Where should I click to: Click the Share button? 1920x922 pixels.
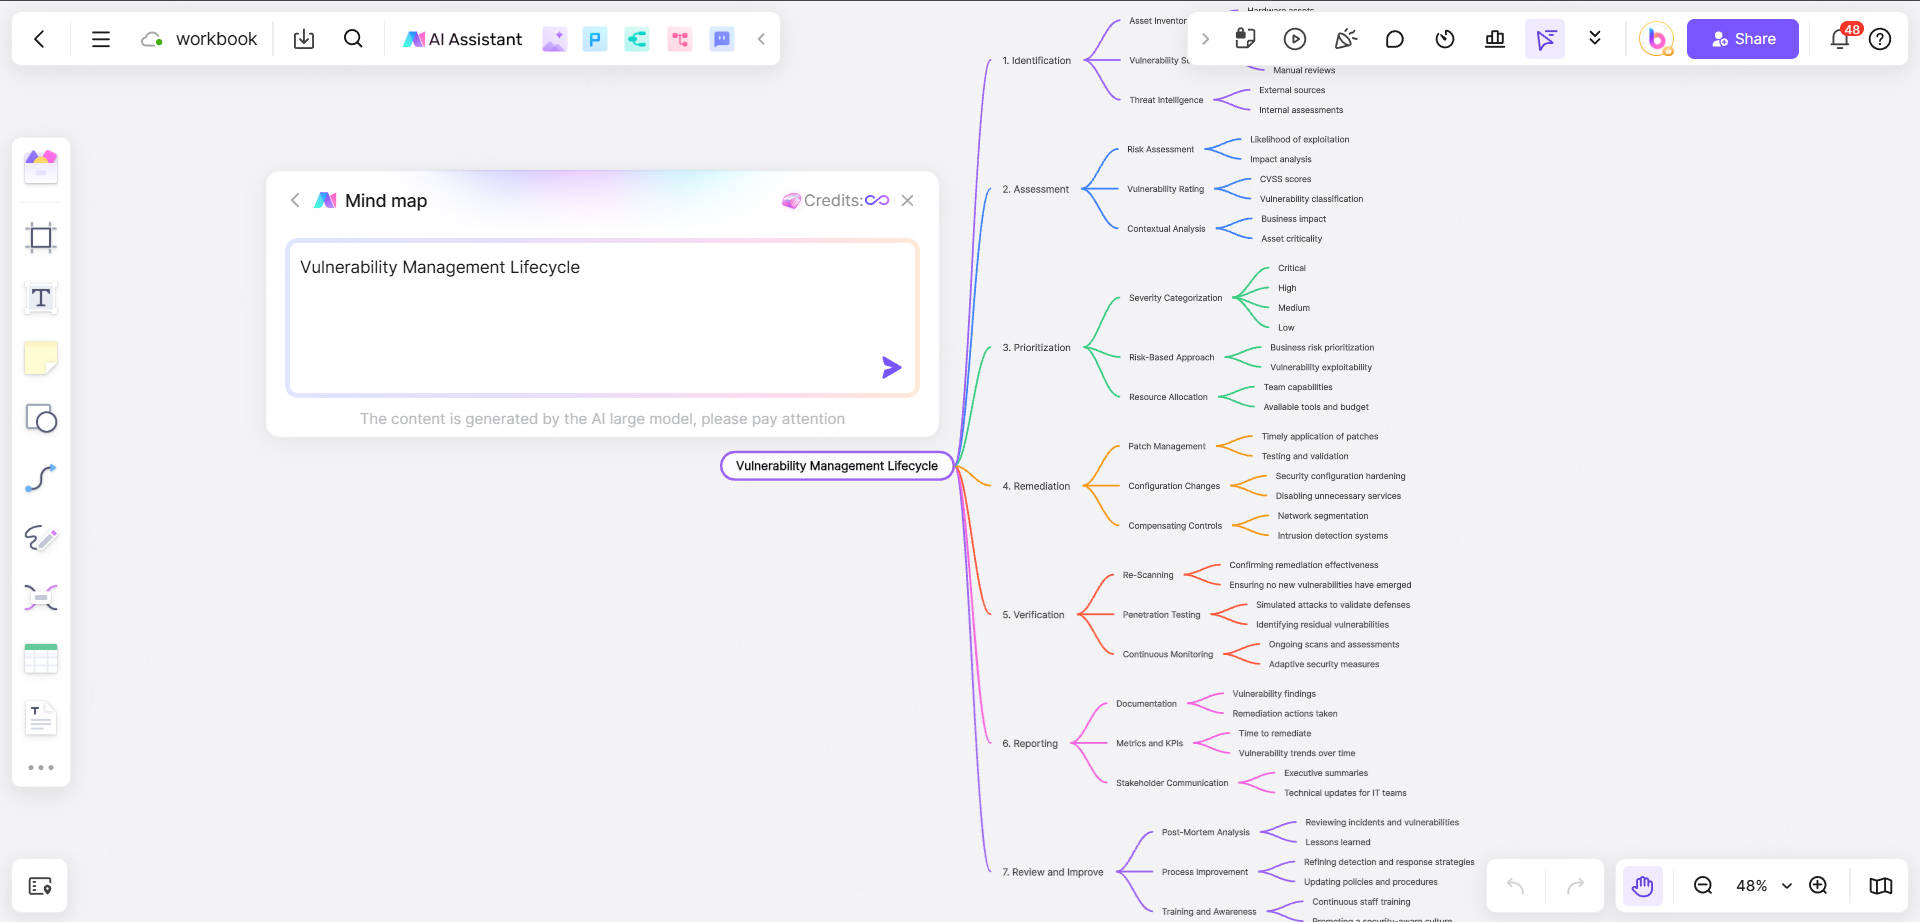1742,38
